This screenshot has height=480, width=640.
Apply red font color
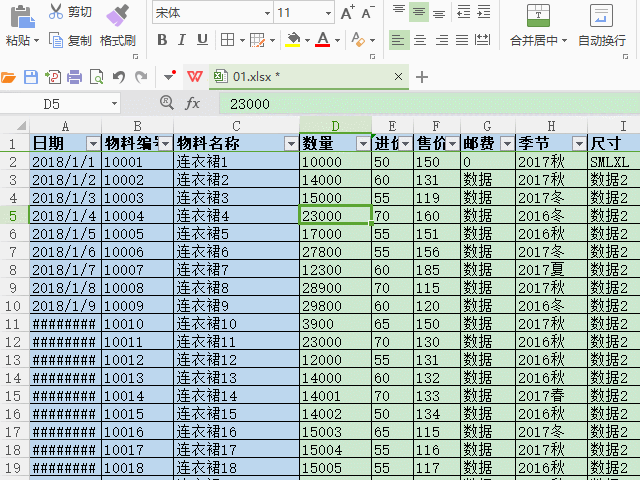coord(322,40)
